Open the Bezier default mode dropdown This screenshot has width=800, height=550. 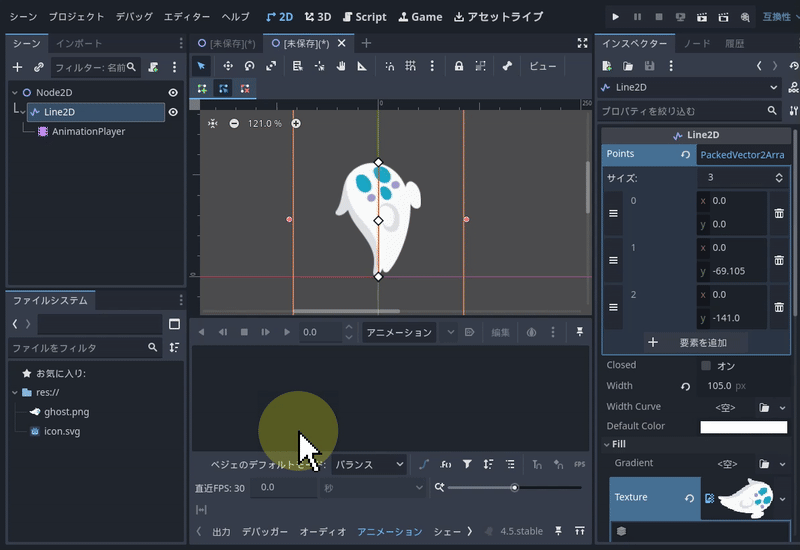point(369,465)
